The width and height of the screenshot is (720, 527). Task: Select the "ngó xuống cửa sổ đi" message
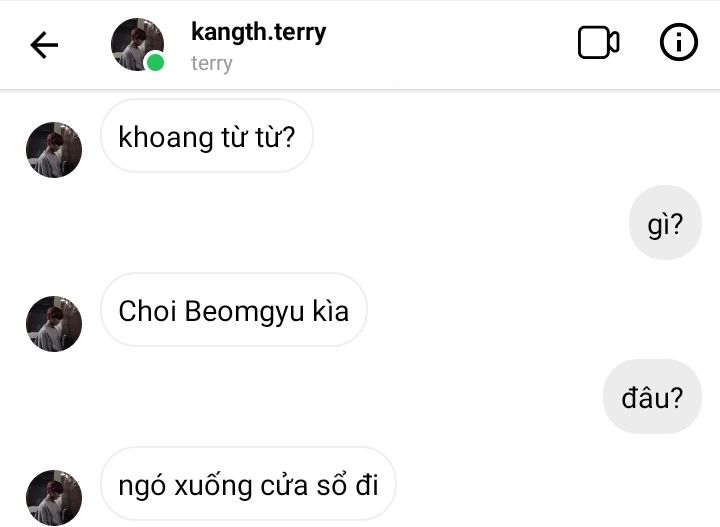(248, 484)
